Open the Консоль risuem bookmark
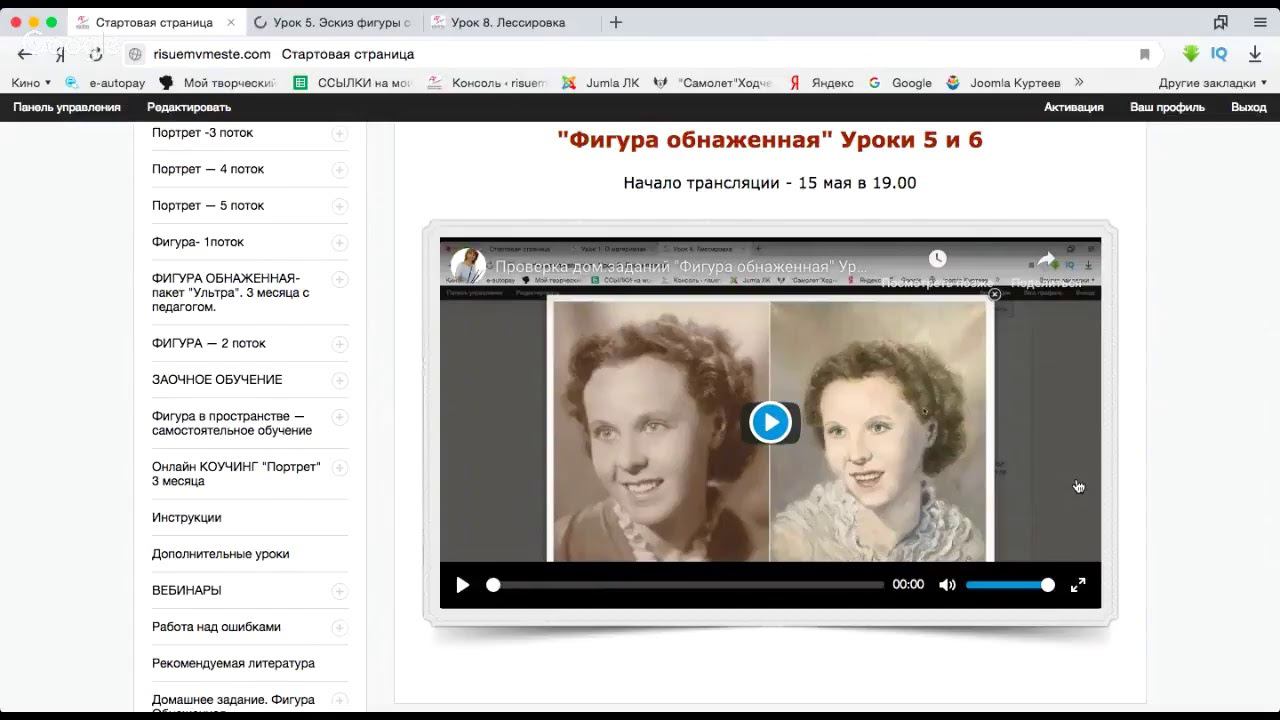Screen dimensions: 1280x720 487,83
